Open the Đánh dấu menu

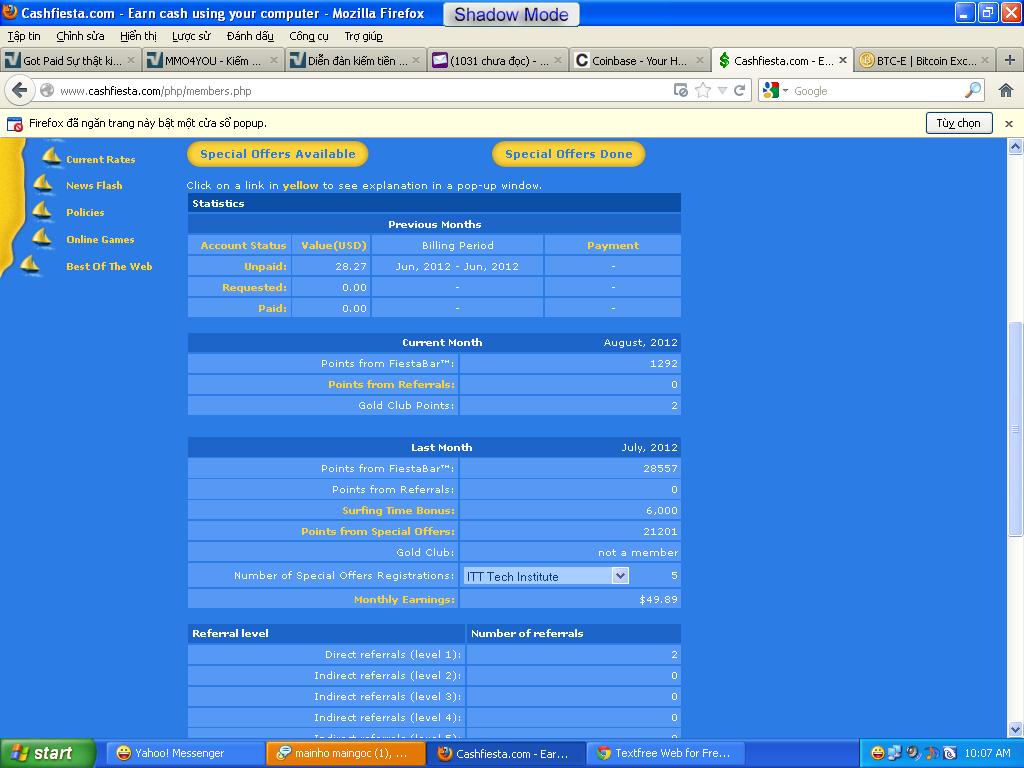250,36
